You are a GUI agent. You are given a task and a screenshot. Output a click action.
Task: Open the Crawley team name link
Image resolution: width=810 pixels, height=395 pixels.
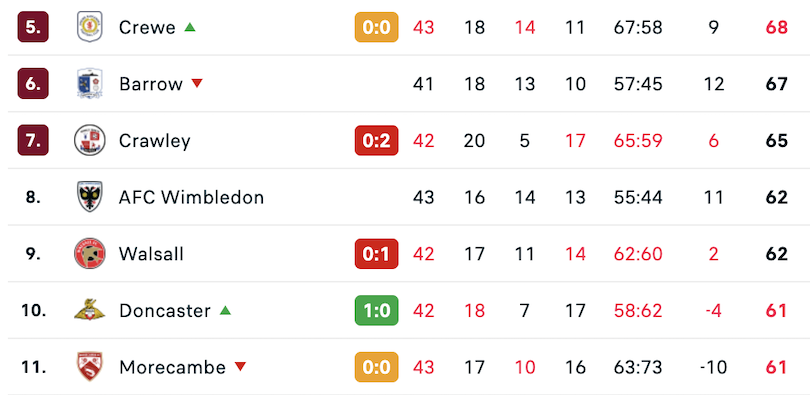point(154,141)
